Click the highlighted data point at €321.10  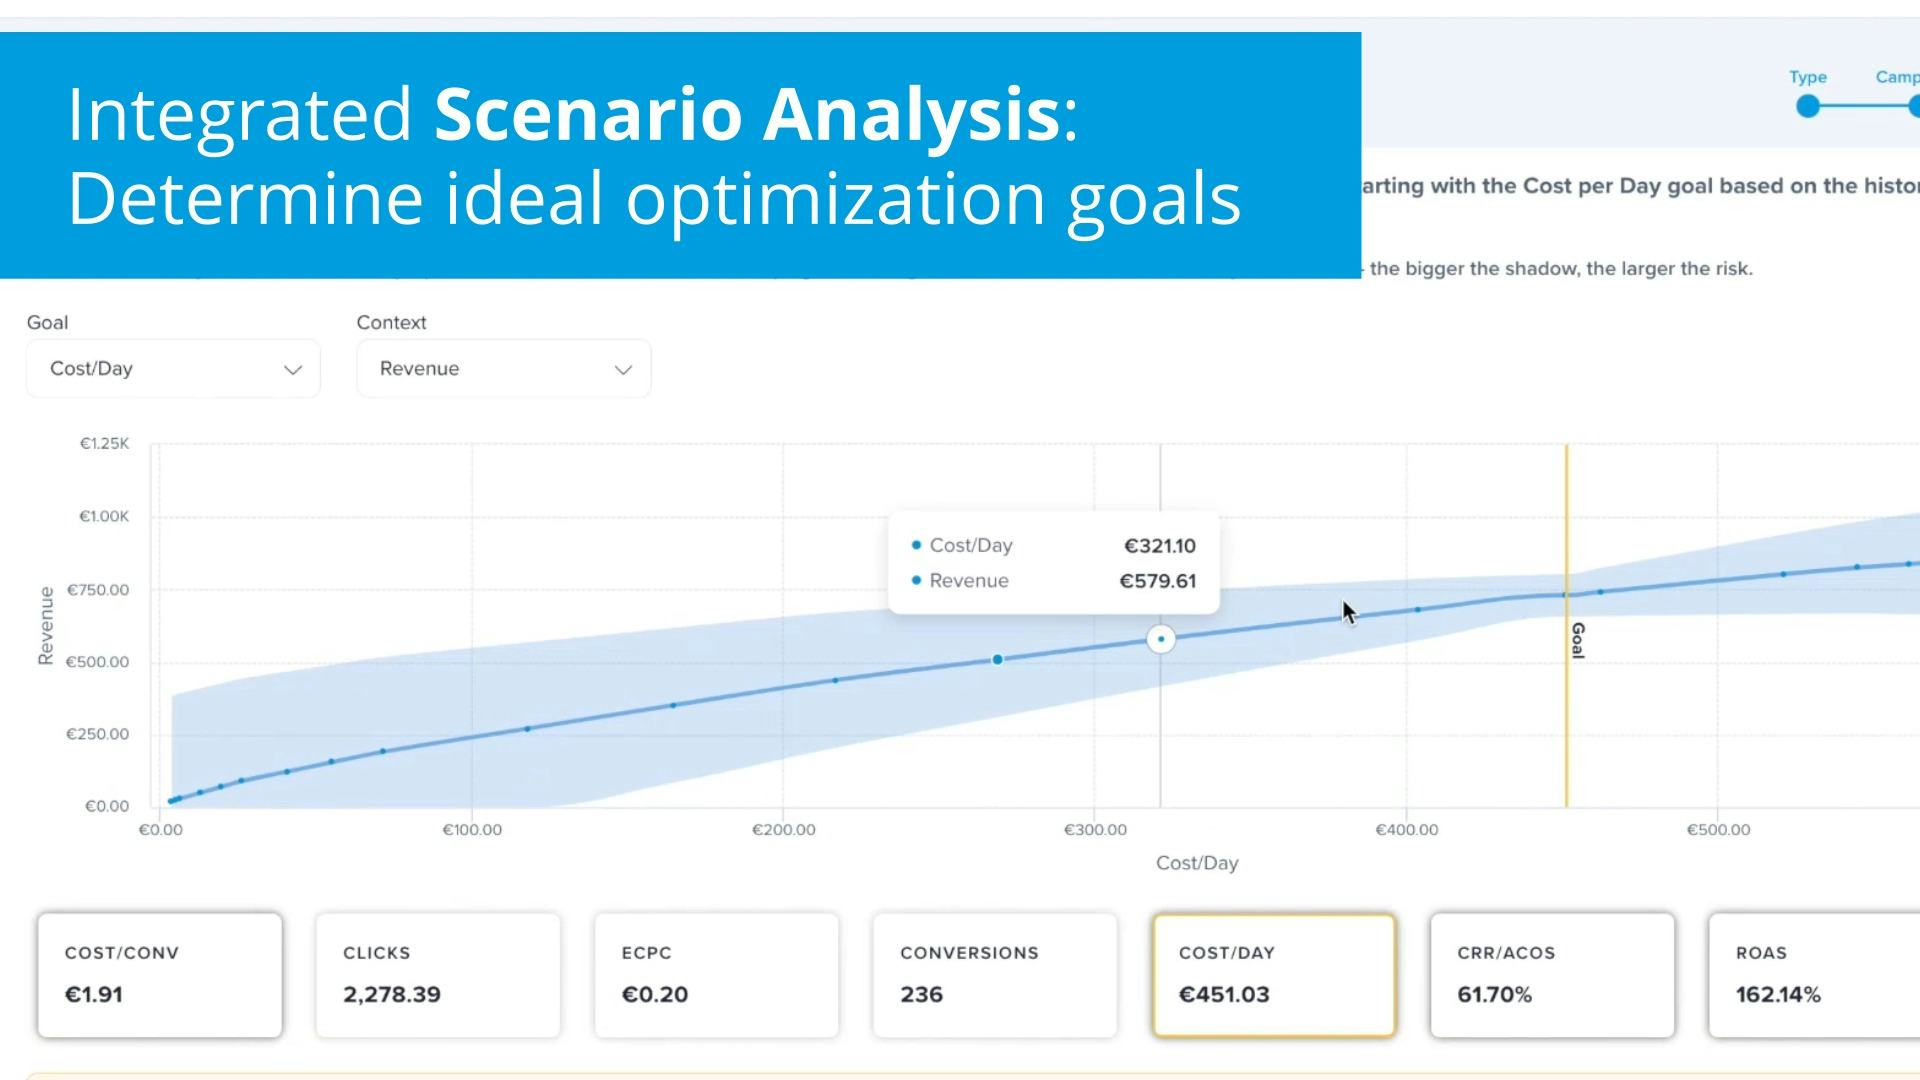[1161, 639]
